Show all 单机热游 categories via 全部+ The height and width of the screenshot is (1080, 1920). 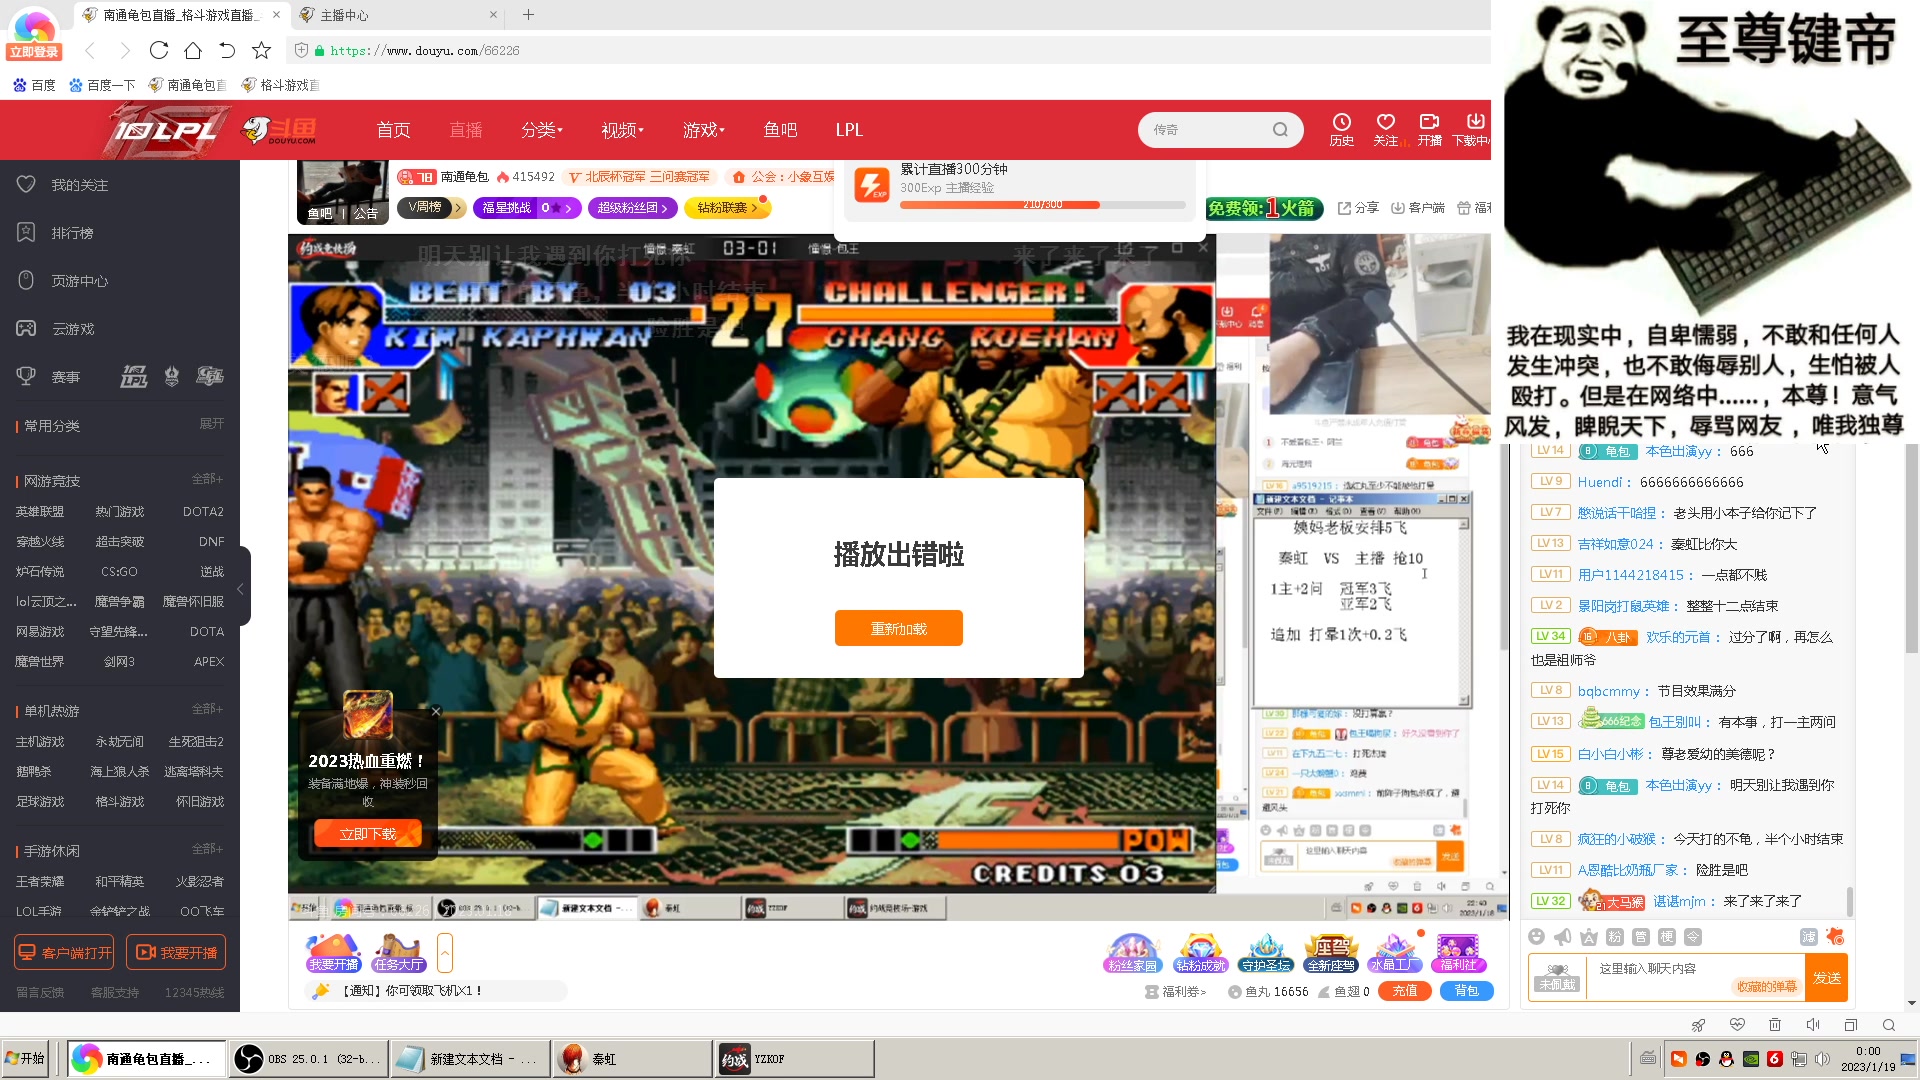tap(207, 709)
